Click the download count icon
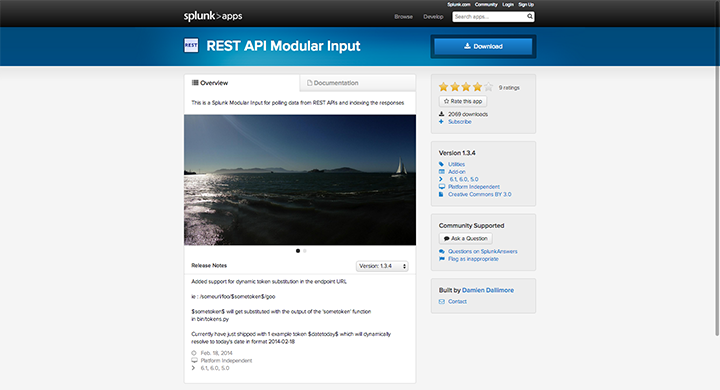The width and height of the screenshot is (720, 390). [441, 114]
